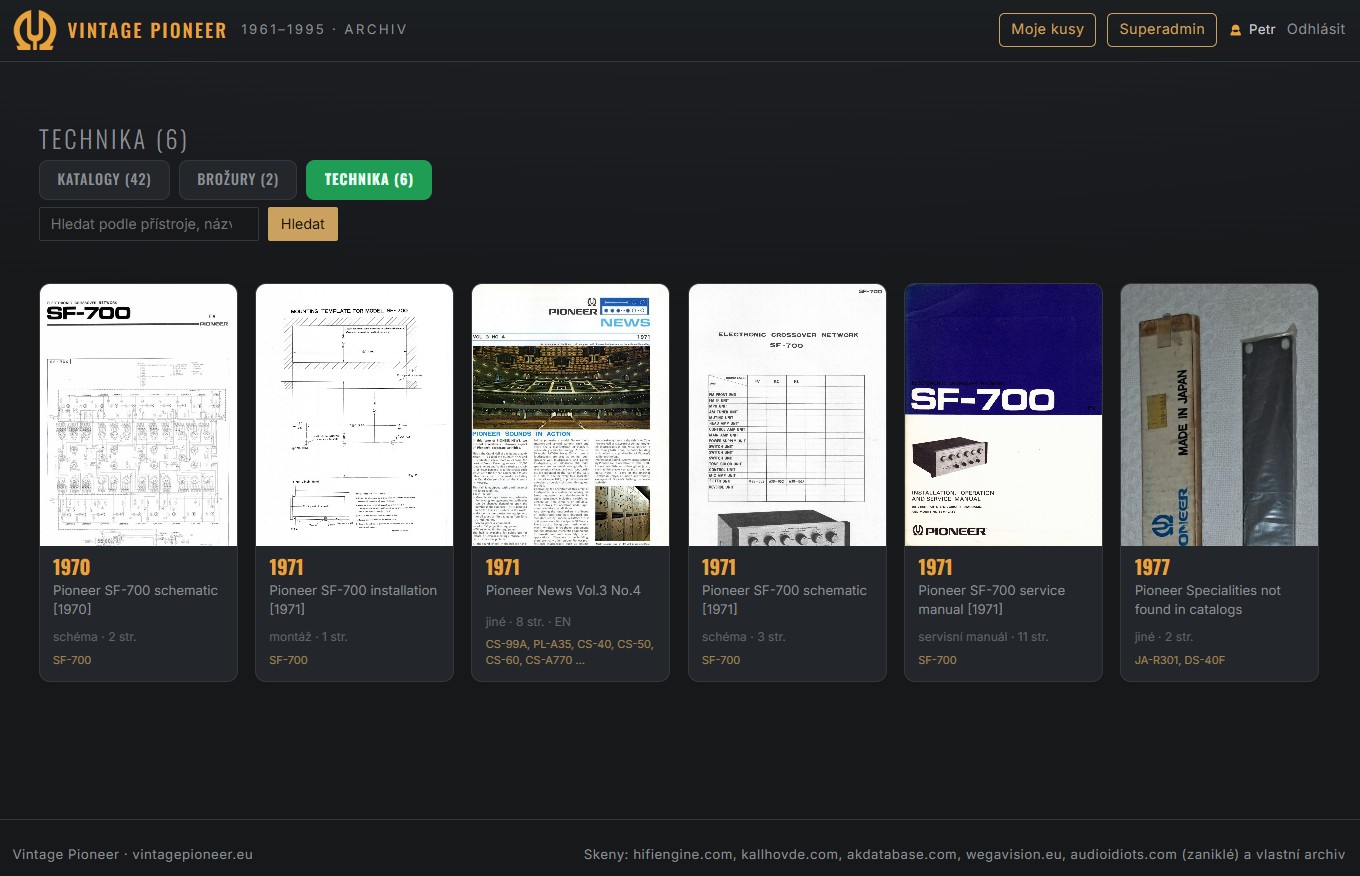Screen dimensions: 1360x876
Task: Click the CS-99A, PL-A35 model tags
Action: tap(569, 652)
